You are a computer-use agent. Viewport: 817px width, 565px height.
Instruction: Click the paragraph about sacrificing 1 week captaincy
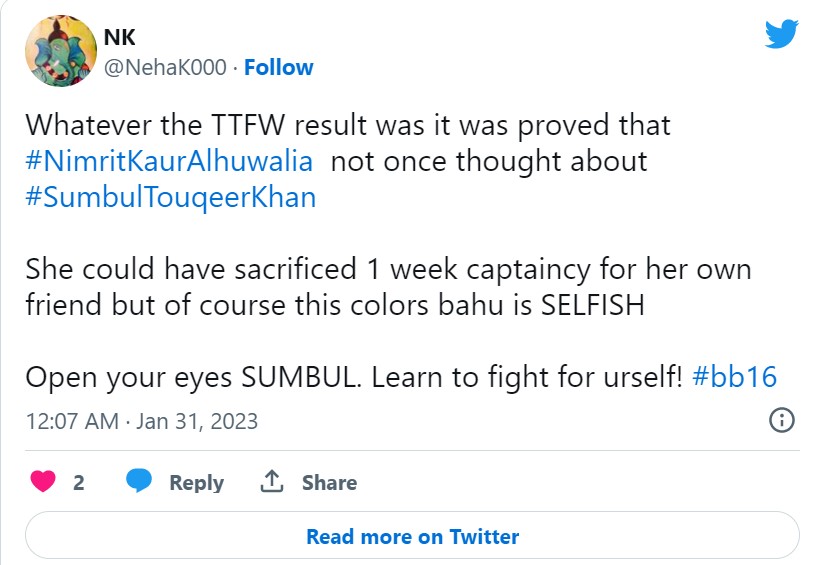(387, 287)
